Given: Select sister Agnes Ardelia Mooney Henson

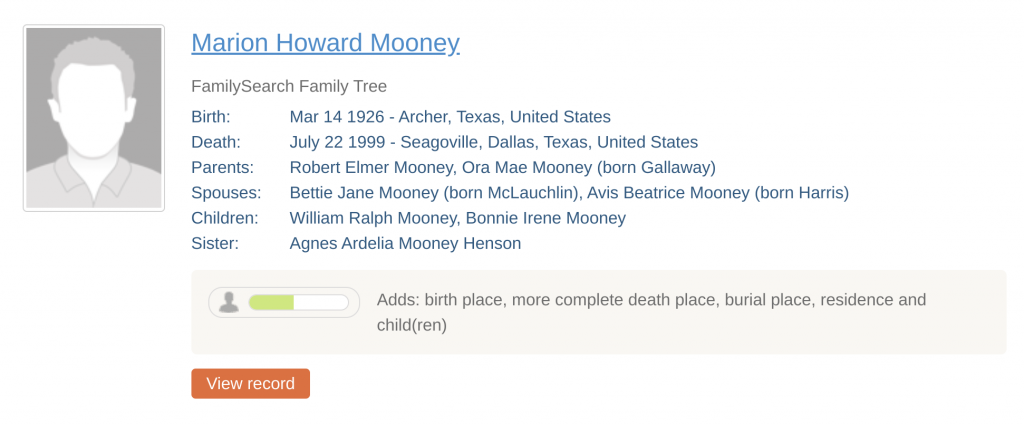Looking at the screenshot, I should point(405,243).
